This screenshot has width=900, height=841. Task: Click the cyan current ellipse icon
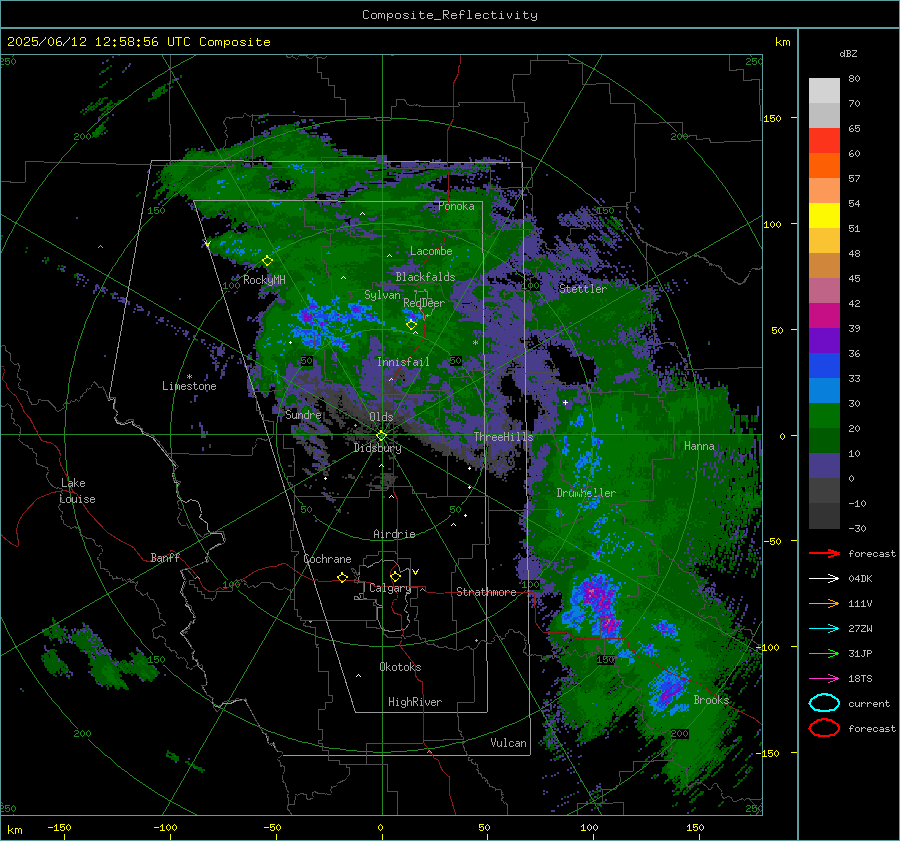pyautogui.click(x=824, y=703)
